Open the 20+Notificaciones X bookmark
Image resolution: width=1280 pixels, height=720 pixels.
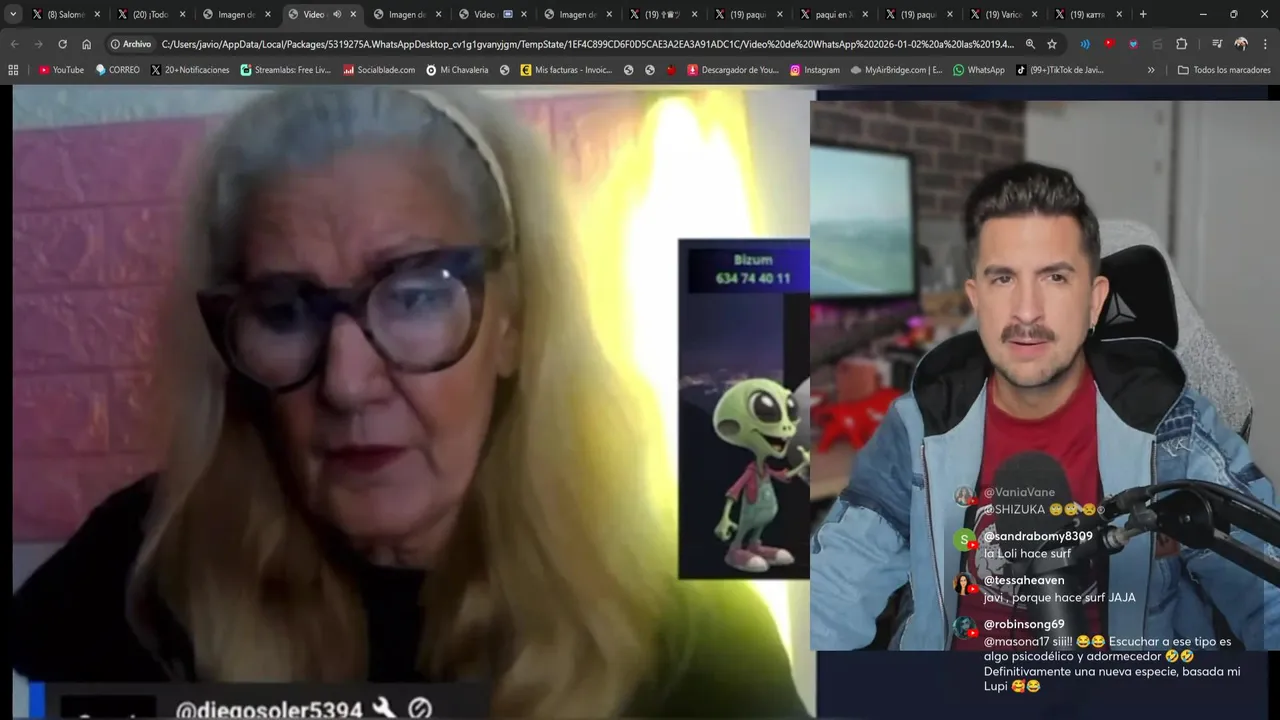[190, 70]
